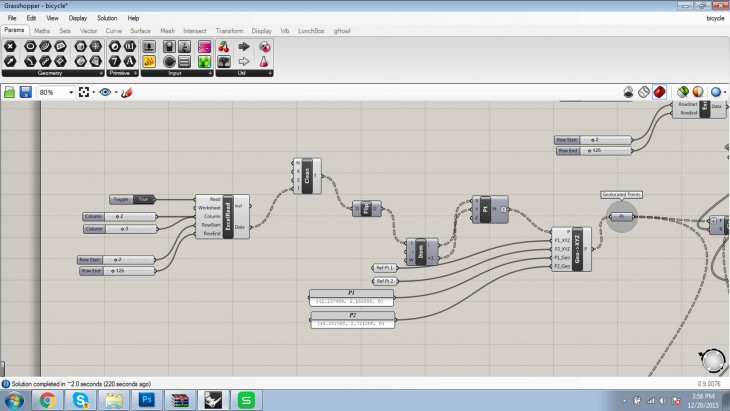730x411 pixels.
Task: Select the green creeper icon in Input panel
Action: tap(205, 62)
